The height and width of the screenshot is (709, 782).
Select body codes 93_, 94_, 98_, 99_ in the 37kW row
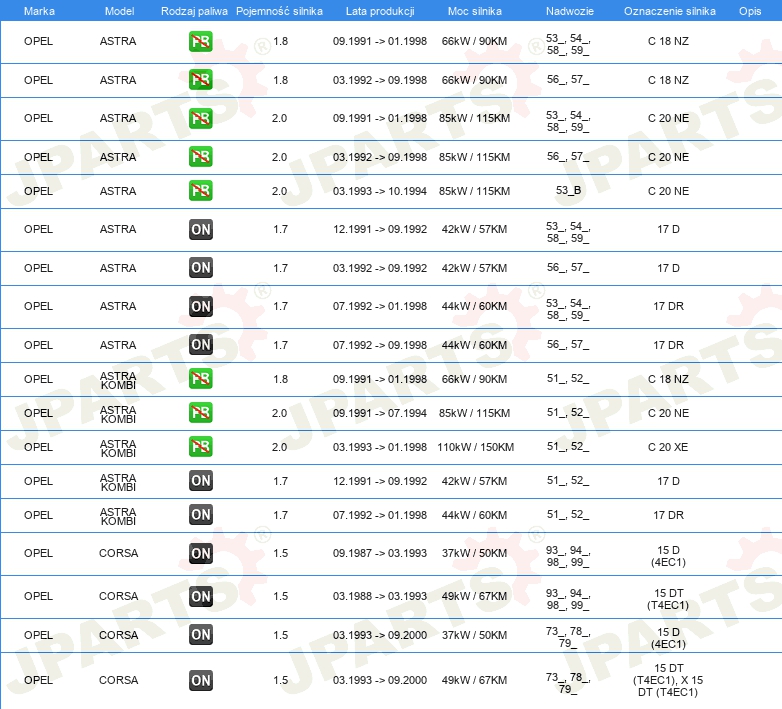point(568,556)
